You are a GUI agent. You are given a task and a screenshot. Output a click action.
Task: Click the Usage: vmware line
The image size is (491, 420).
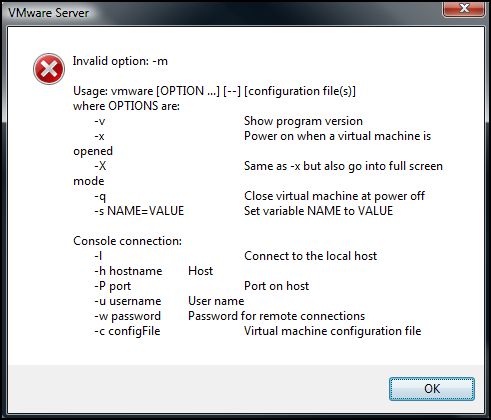[x=214, y=91]
